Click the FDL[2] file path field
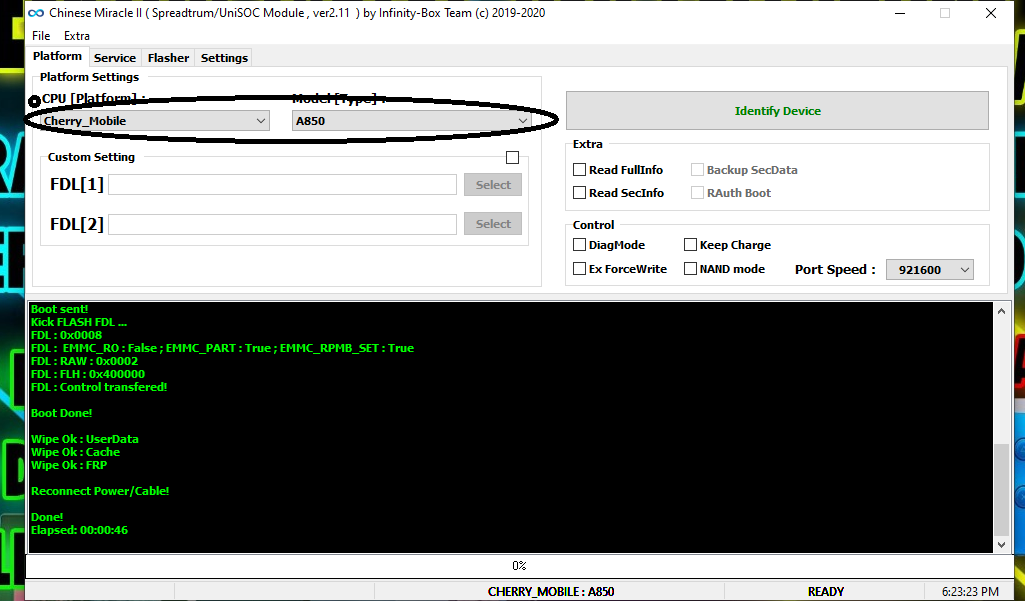This screenshot has width=1025, height=601. pyautogui.click(x=282, y=224)
